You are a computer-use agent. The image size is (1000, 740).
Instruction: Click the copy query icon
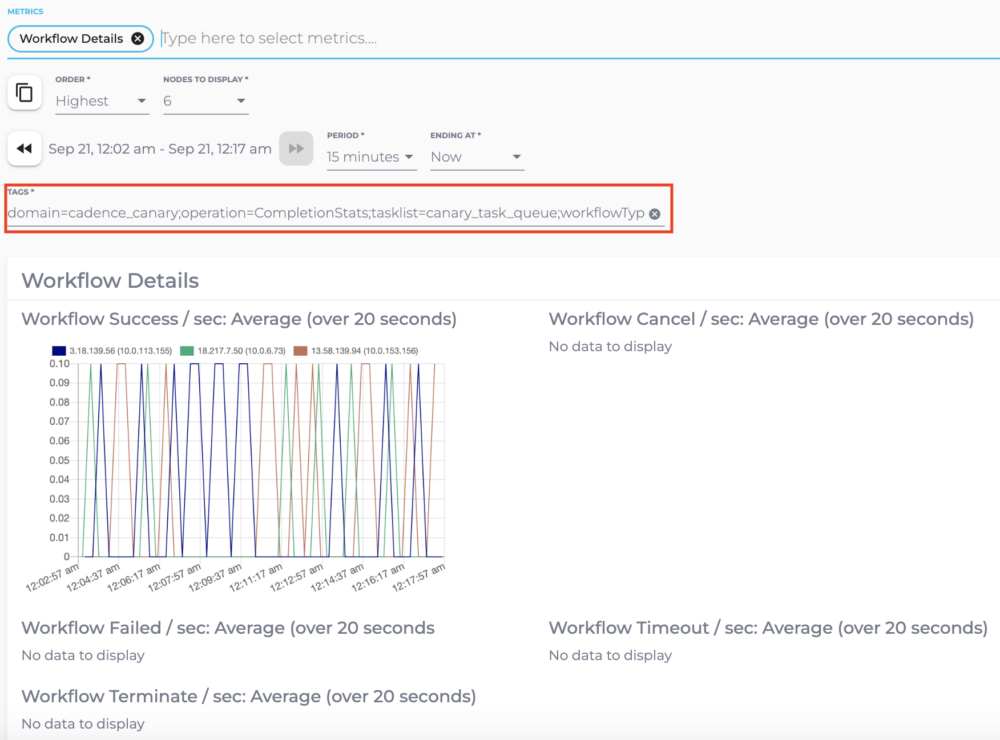pos(24,91)
